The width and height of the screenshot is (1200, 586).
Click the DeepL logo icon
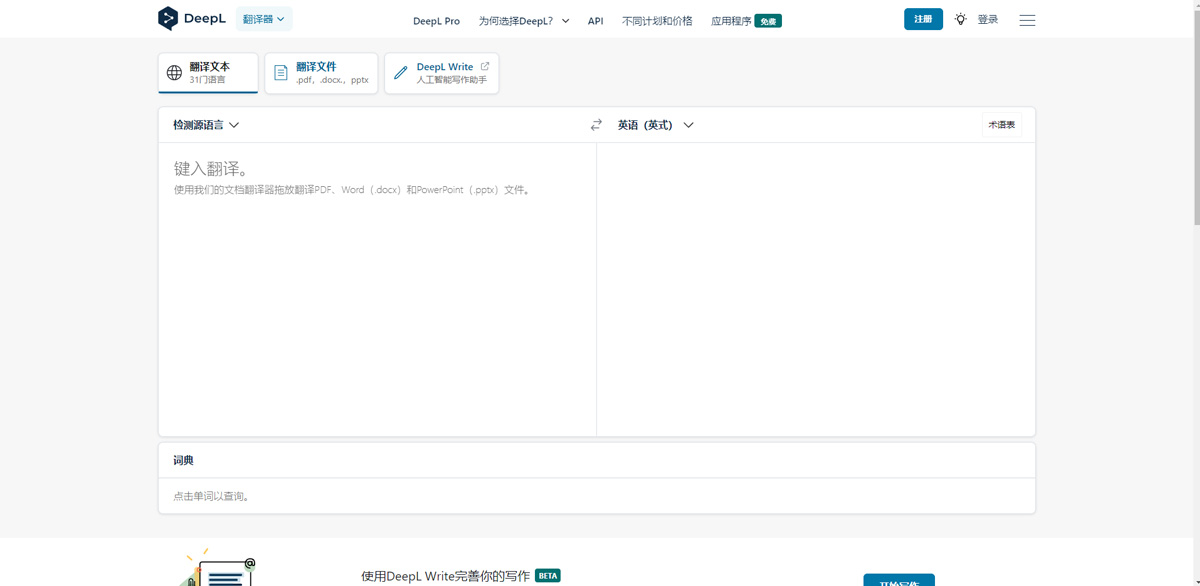click(x=168, y=19)
